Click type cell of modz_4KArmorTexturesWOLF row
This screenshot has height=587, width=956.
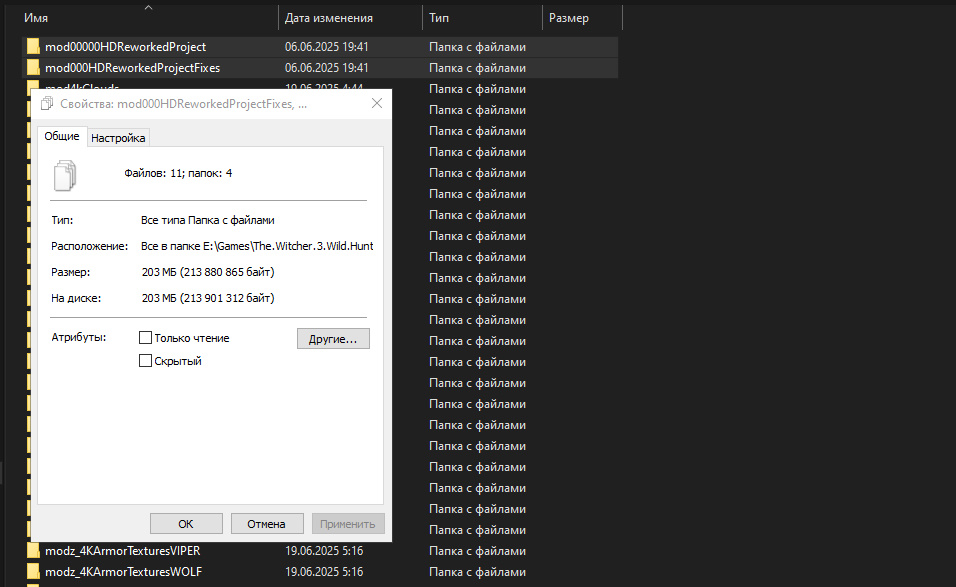477,572
